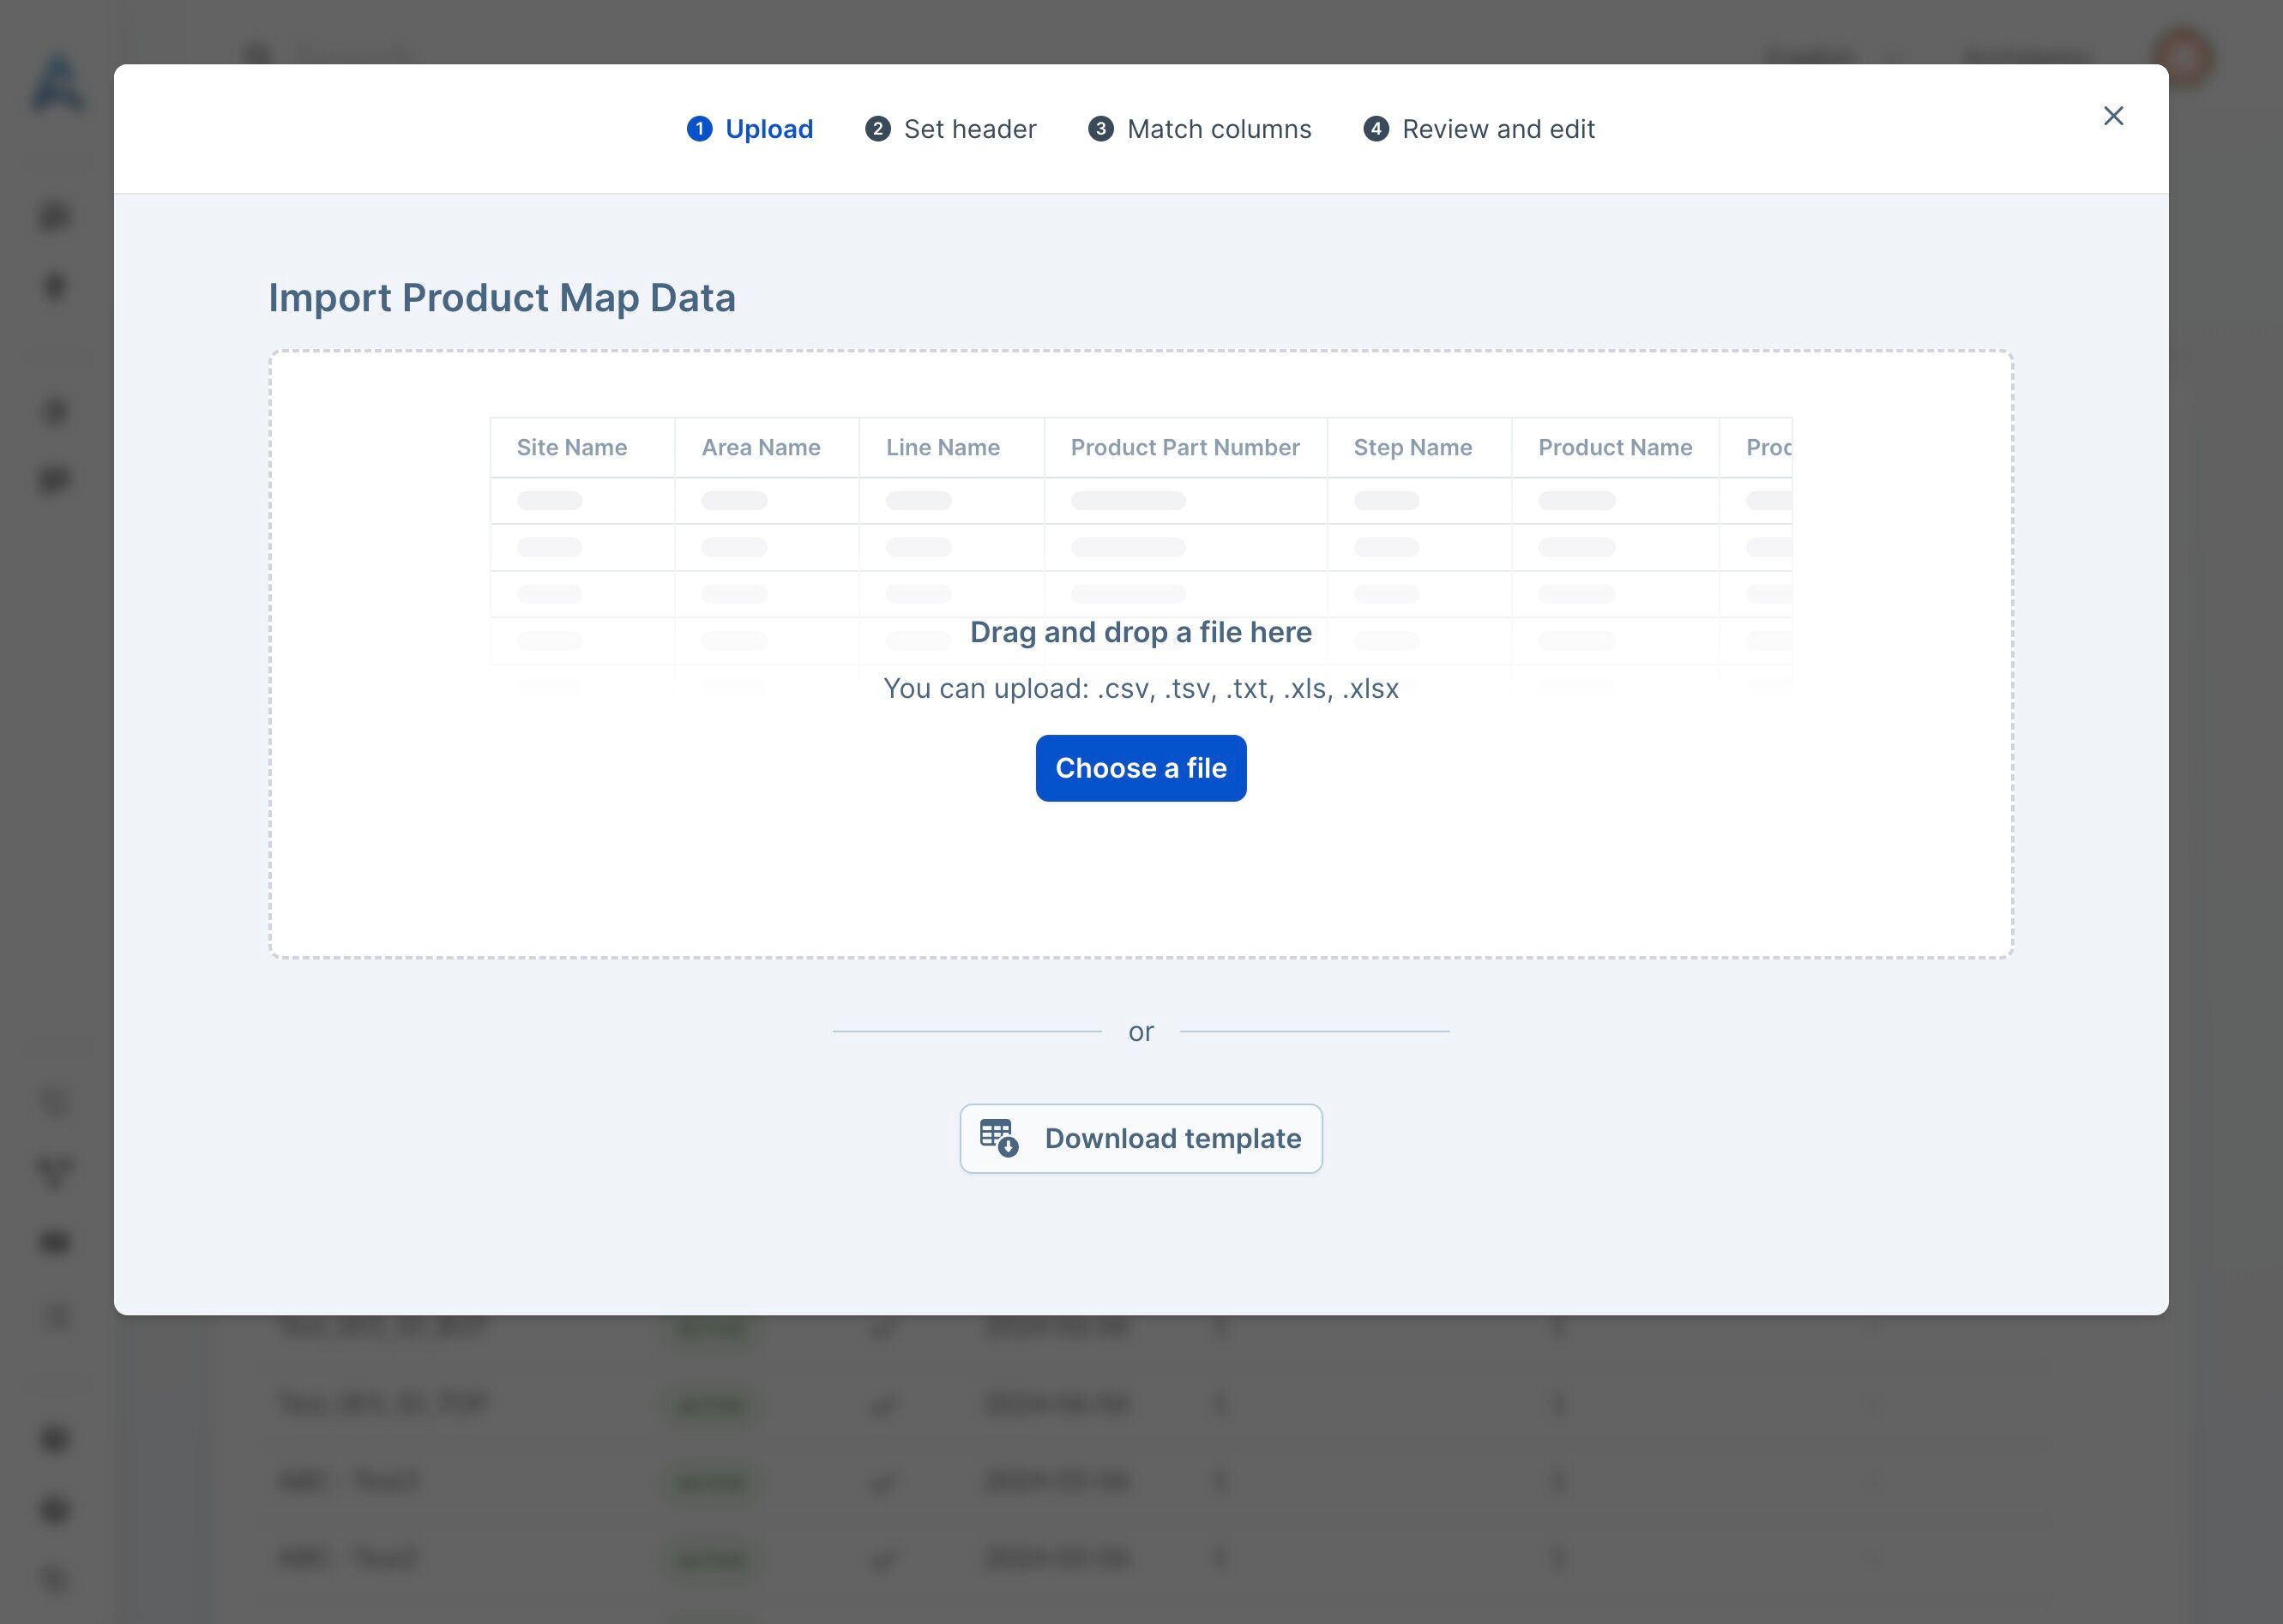The width and height of the screenshot is (2283, 1624).
Task: Click the 'Drag and drop a file here' text
Action: coord(1140,632)
